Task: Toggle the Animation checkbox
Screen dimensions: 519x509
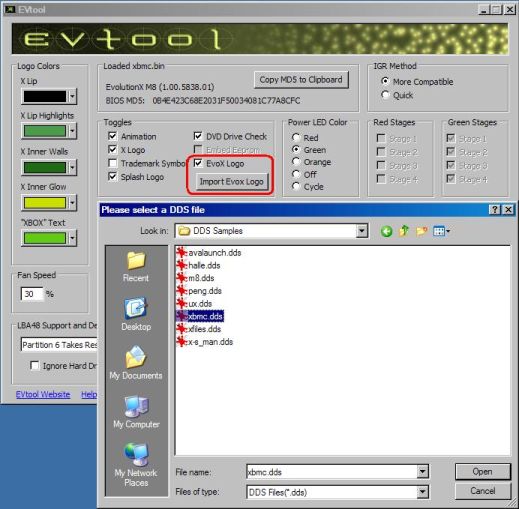Action: tap(113, 136)
